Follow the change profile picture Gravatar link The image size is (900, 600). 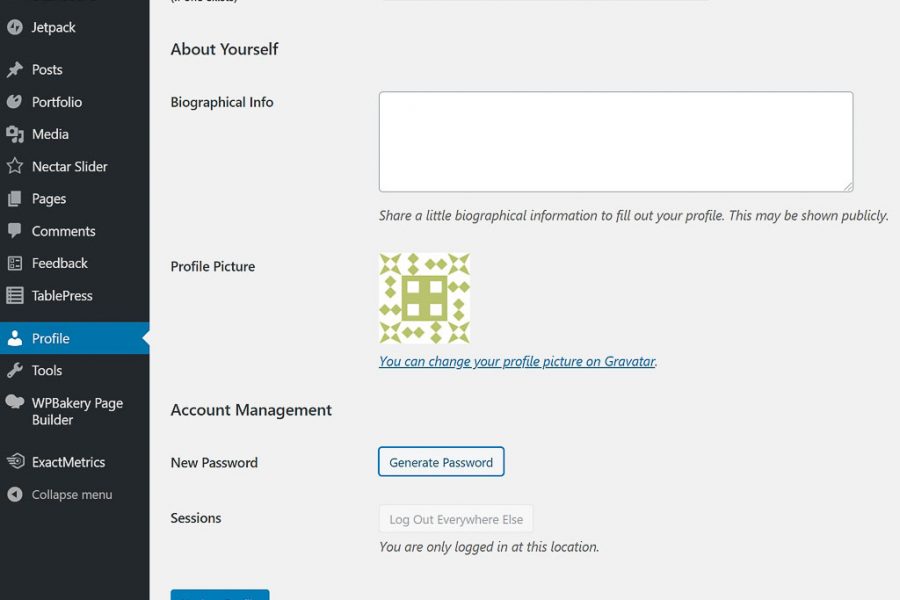(x=517, y=362)
